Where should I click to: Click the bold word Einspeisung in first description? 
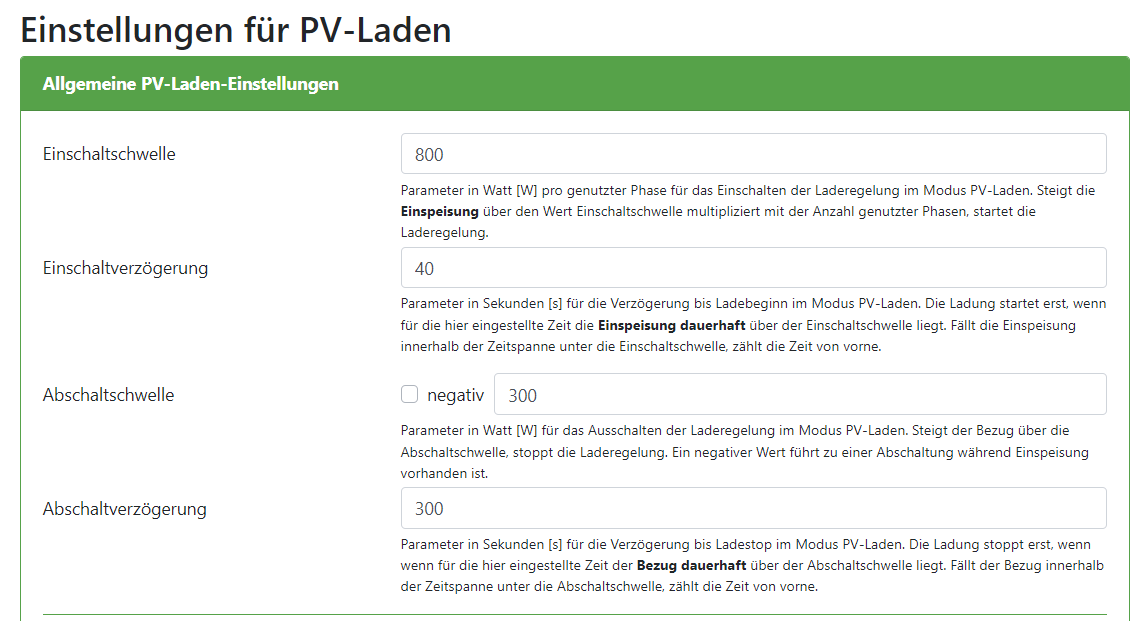point(440,211)
